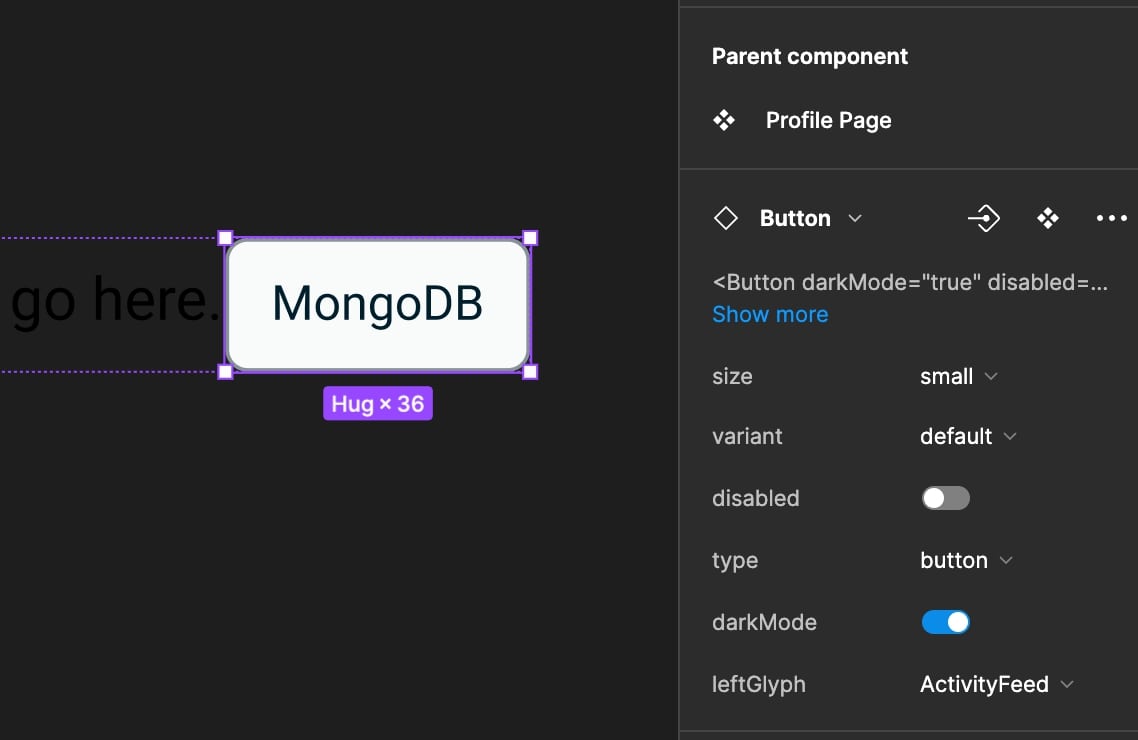
Task: Open the type dropdown showing button
Action: (965, 561)
